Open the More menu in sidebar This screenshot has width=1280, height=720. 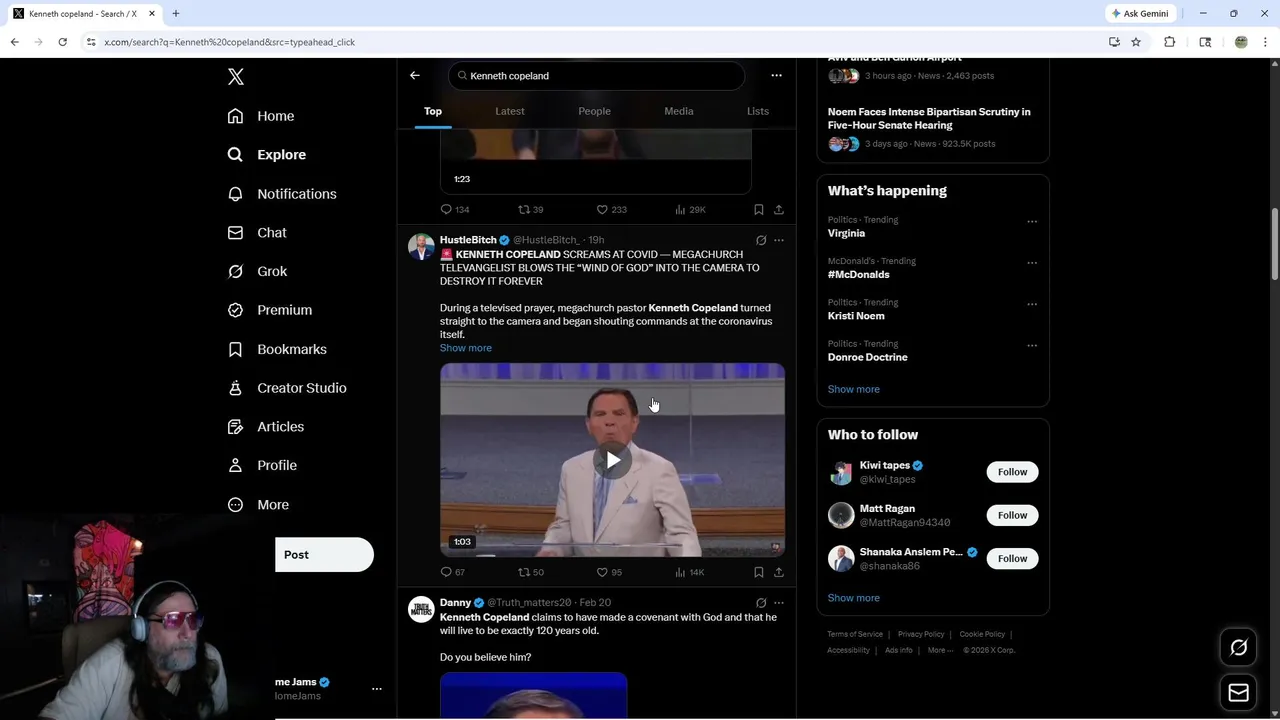click(258, 505)
